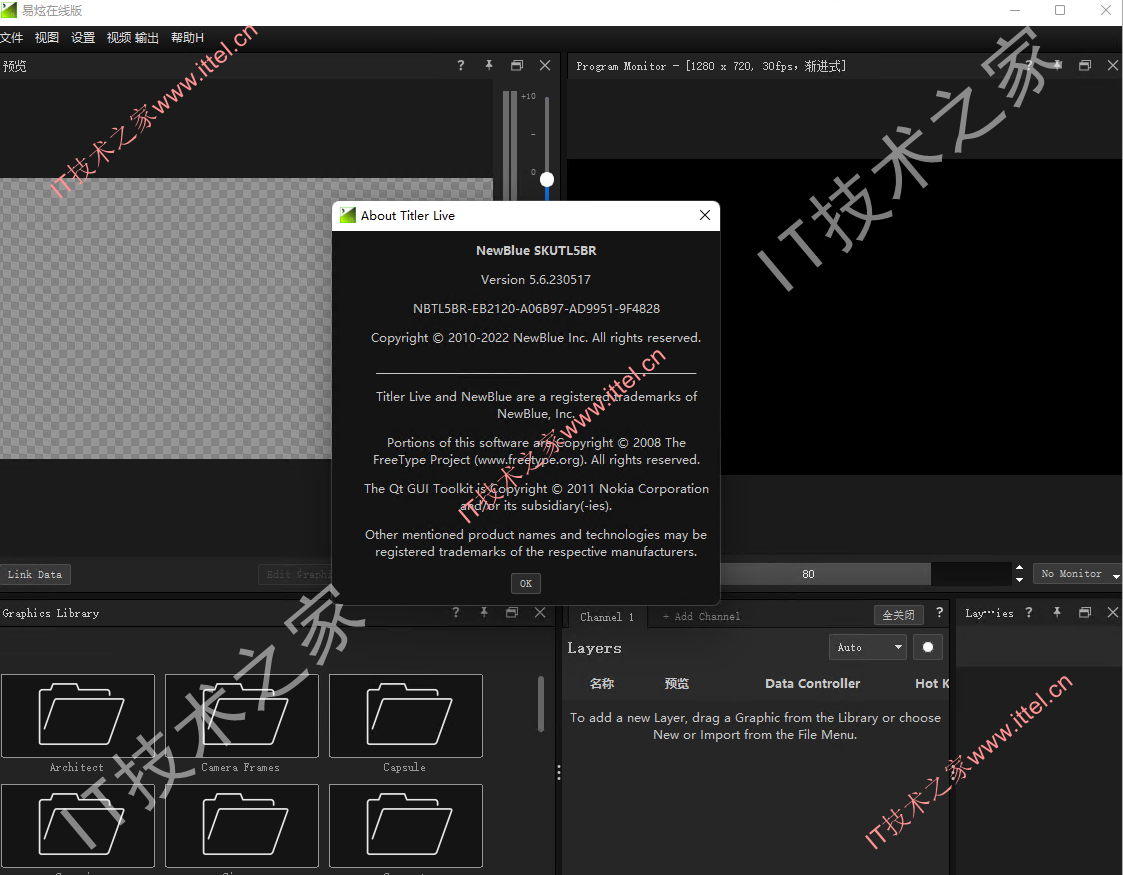Close the Program Monitor panel
Screen dimensions: 1123x875
pyautogui.click(x=1113, y=65)
